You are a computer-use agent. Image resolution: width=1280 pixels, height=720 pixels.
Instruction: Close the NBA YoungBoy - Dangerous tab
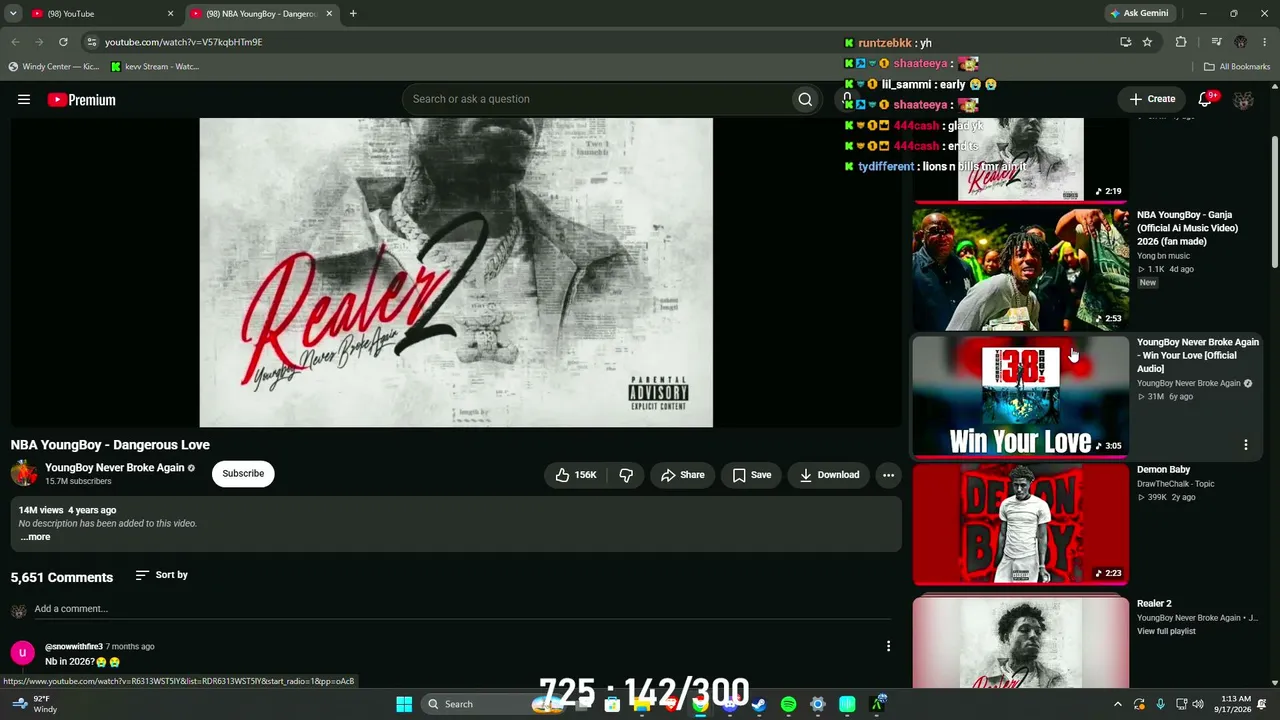[x=328, y=14]
